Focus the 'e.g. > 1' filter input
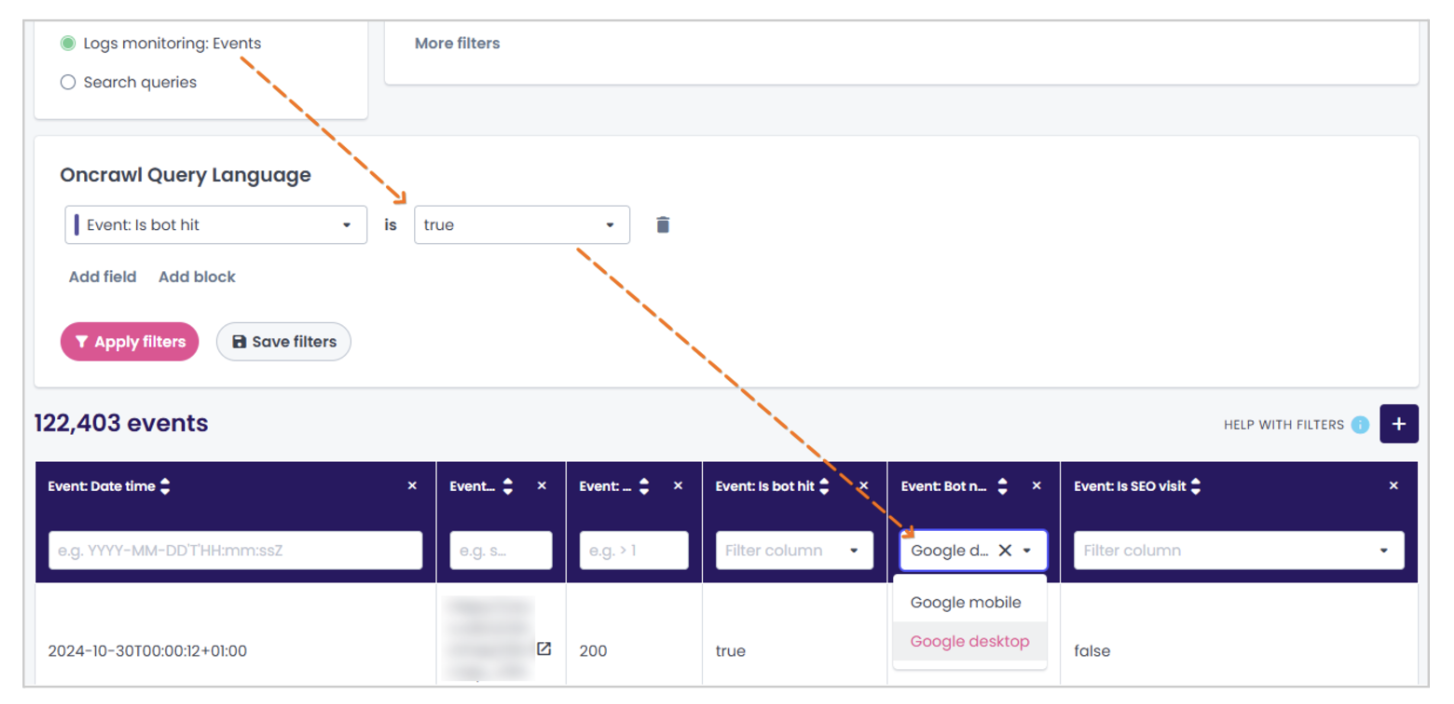 point(634,550)
